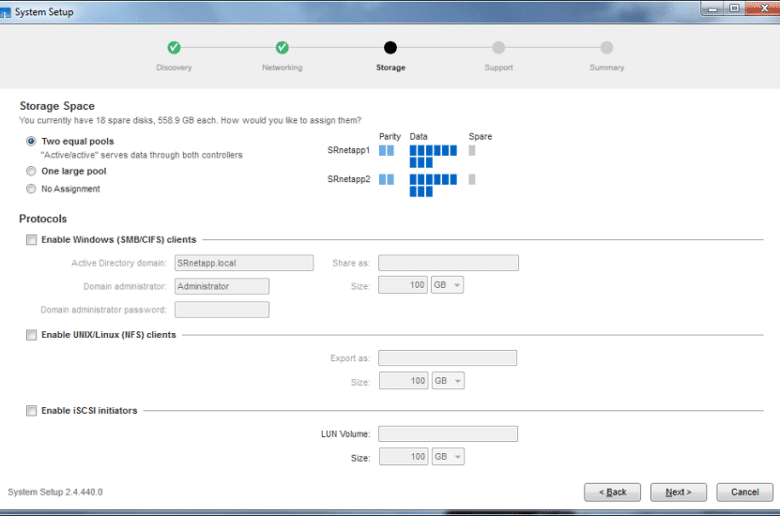Click the Active/active description text
Screen dimensions: 780x516
click(x=141, y=155)
